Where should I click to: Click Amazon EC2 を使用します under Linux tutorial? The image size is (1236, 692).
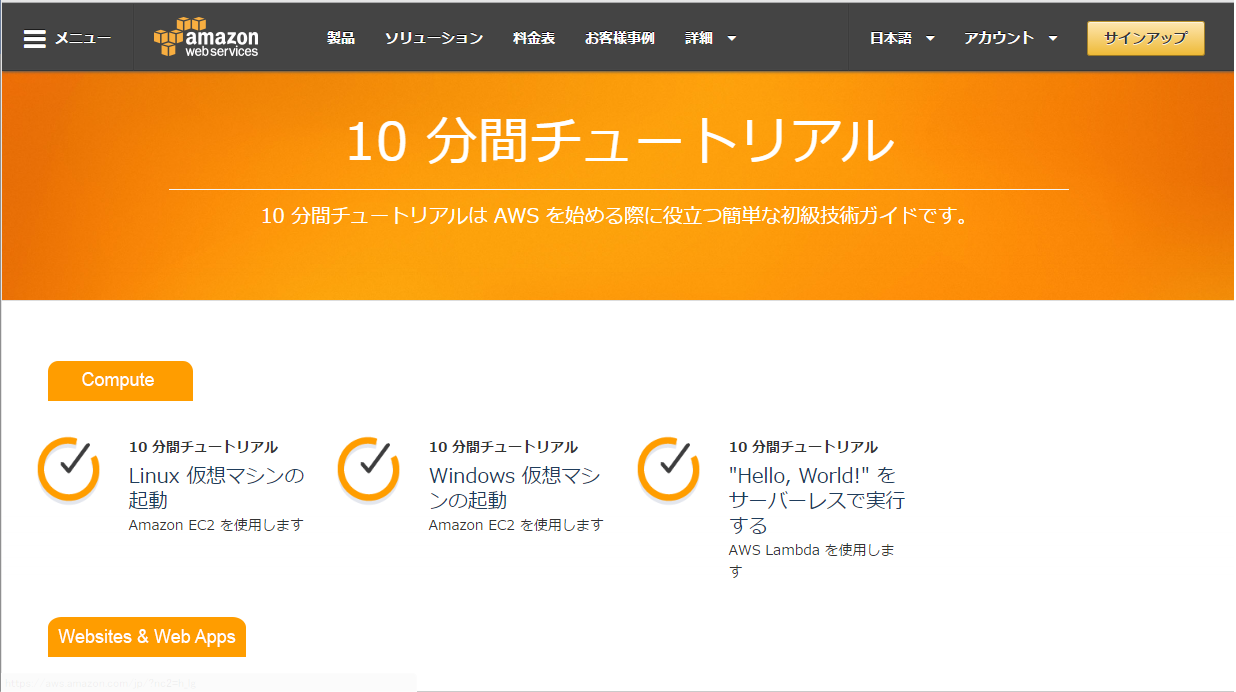[x=216, y=525]
